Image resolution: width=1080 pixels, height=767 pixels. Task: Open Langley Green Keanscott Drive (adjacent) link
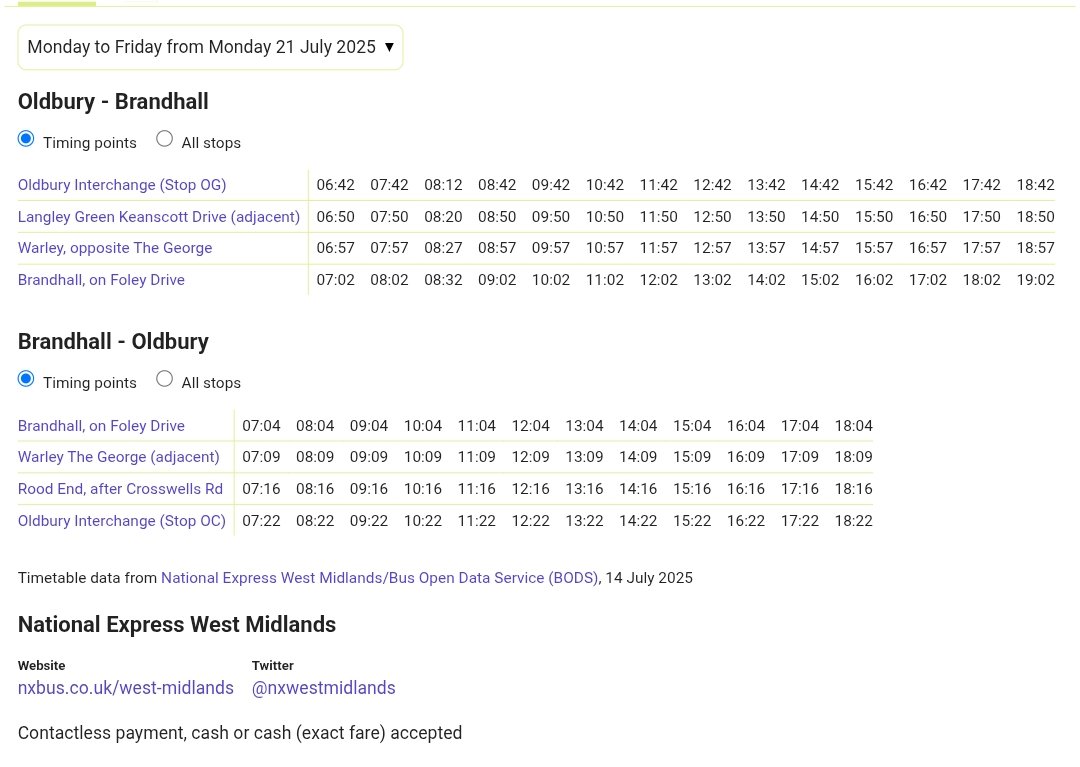[x=159, y=217]
